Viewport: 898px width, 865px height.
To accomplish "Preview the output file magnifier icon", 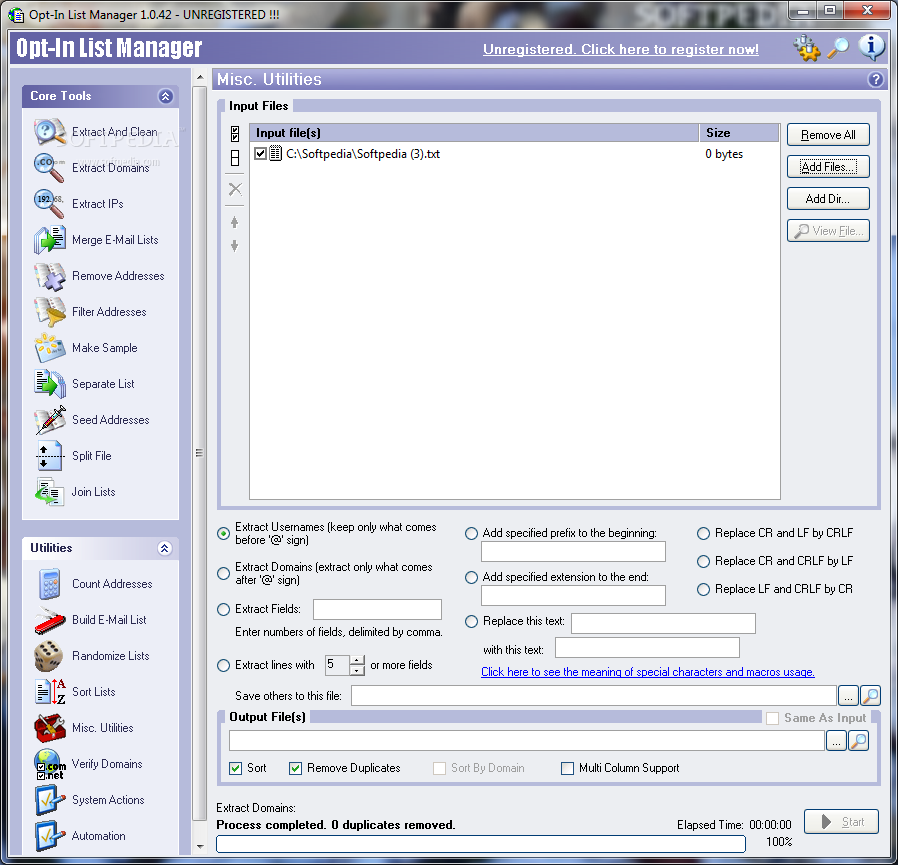I will click(858, 741).
